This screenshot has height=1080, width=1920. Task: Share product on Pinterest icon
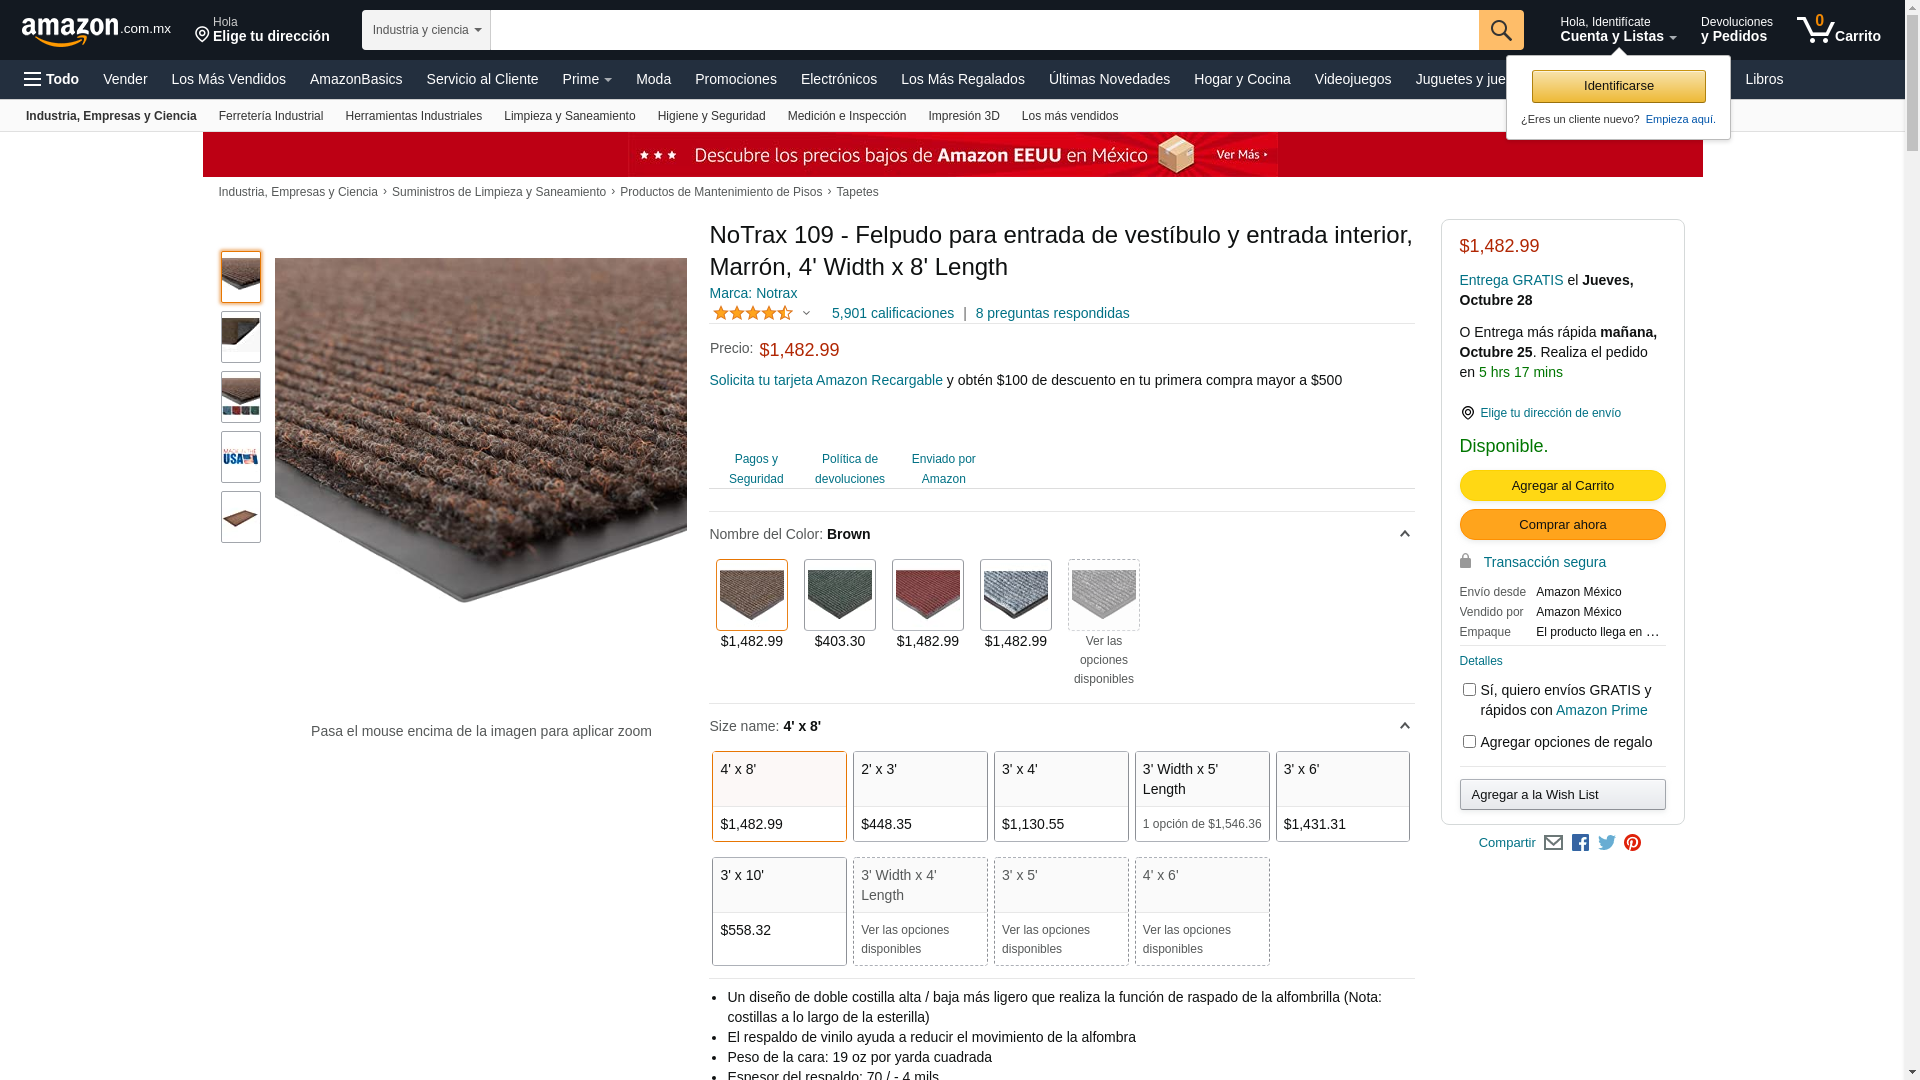click(1633, 843)
